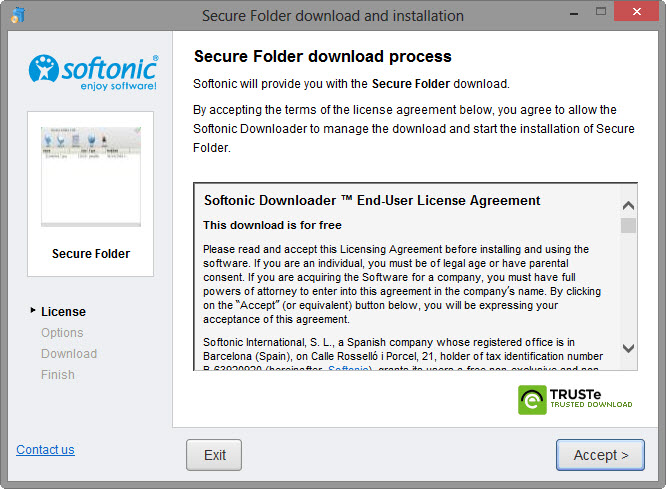
Task: Select the Finish step in sidebar
Action: 58,374
